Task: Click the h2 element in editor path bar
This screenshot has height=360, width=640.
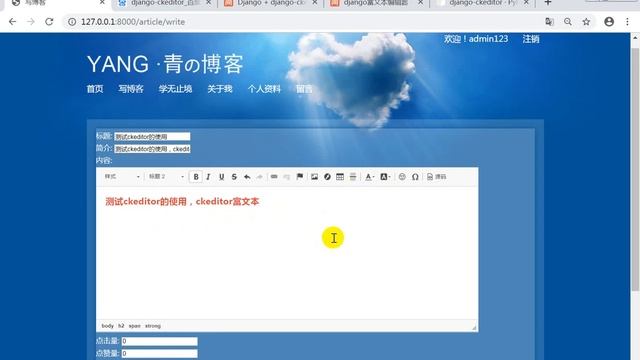Action: click(121, 326)
